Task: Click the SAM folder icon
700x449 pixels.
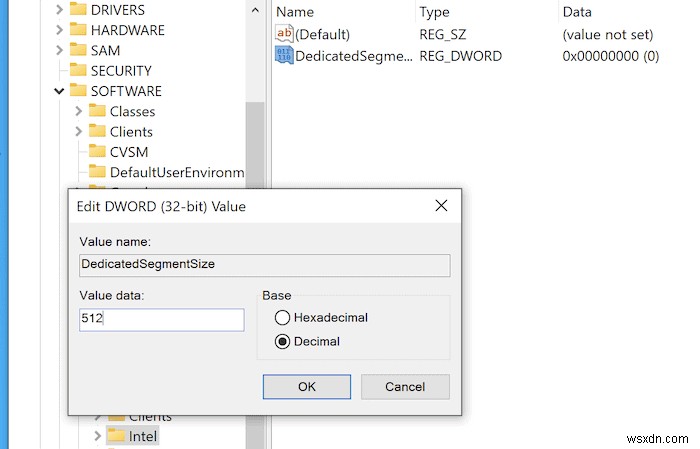Action: 78,50
